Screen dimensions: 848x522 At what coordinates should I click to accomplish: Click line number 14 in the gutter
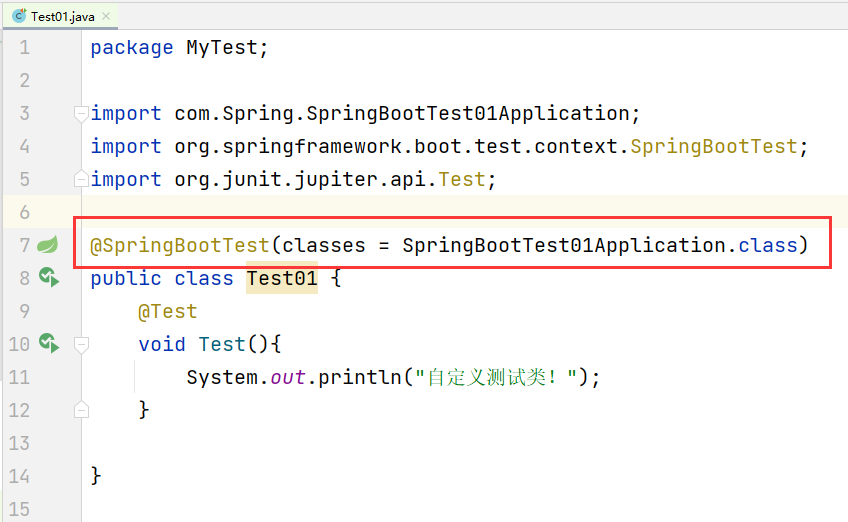click(x=19, y=477)
